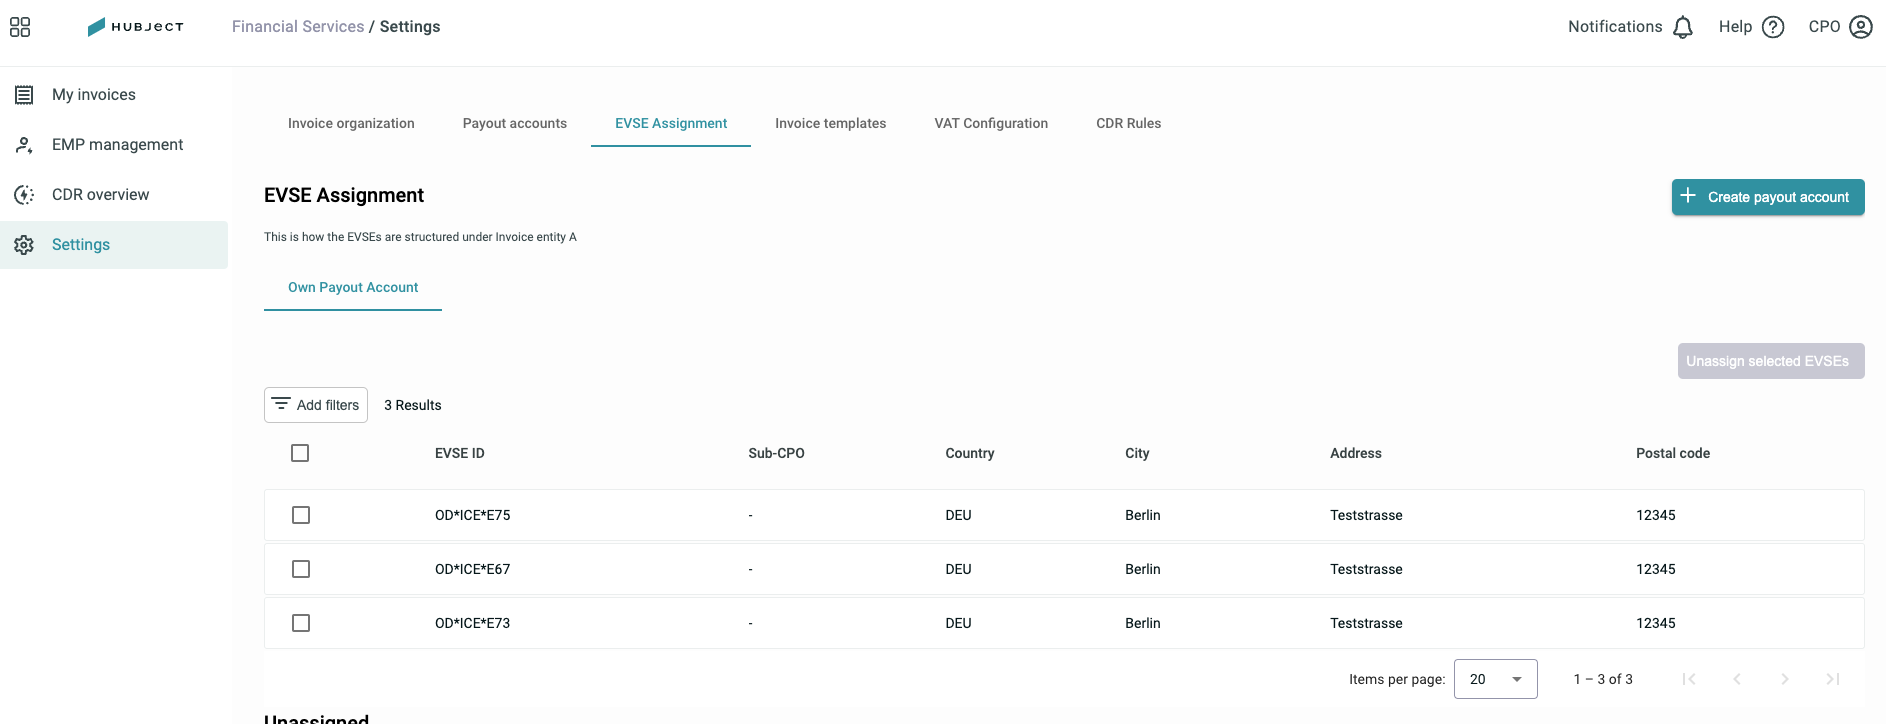Image resolution: width=1886 pixels, height=724 pixels.
Task: Toggle the select-all checkbox in table header
Action: [x=300, y=453]
